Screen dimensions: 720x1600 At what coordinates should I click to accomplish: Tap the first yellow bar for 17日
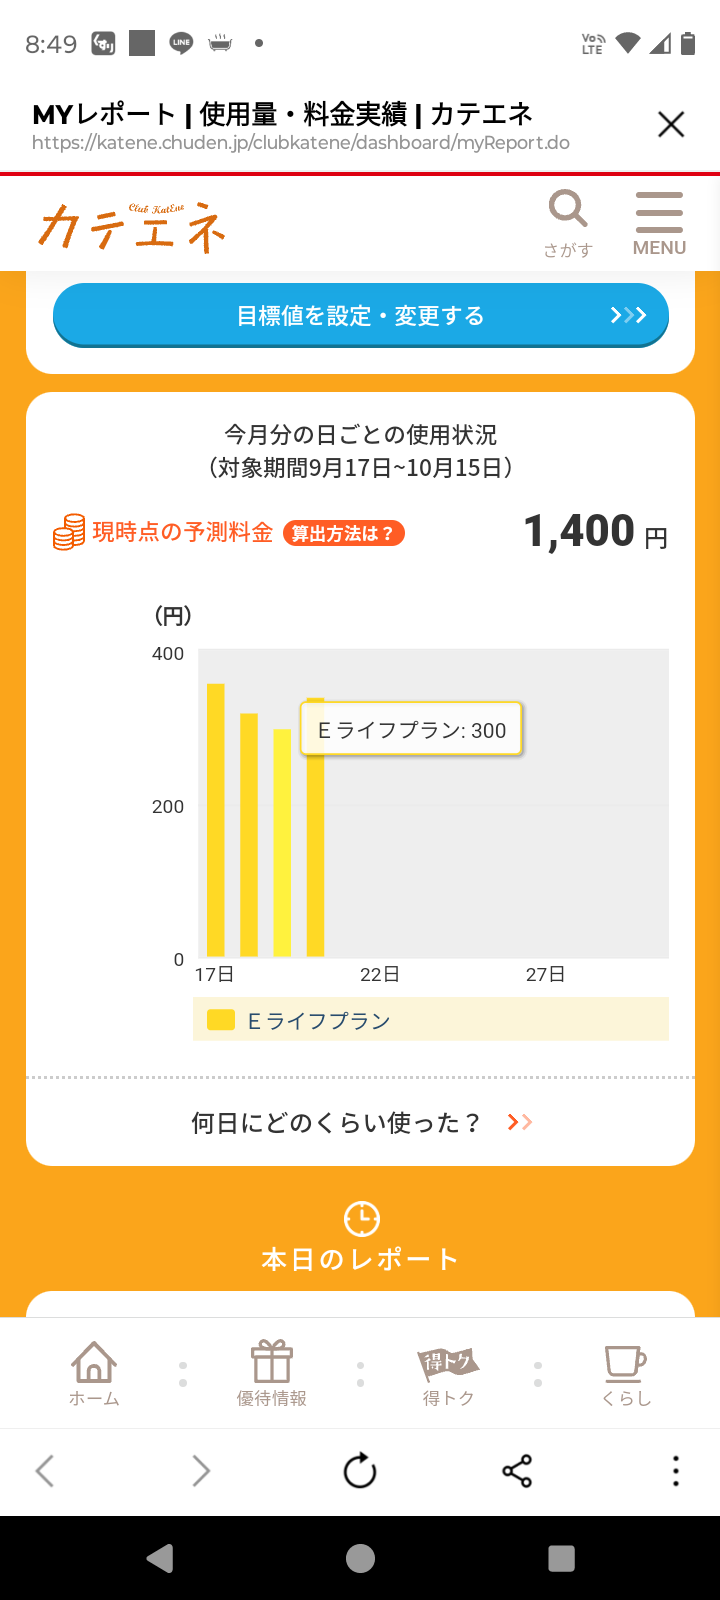click(215, 820)
